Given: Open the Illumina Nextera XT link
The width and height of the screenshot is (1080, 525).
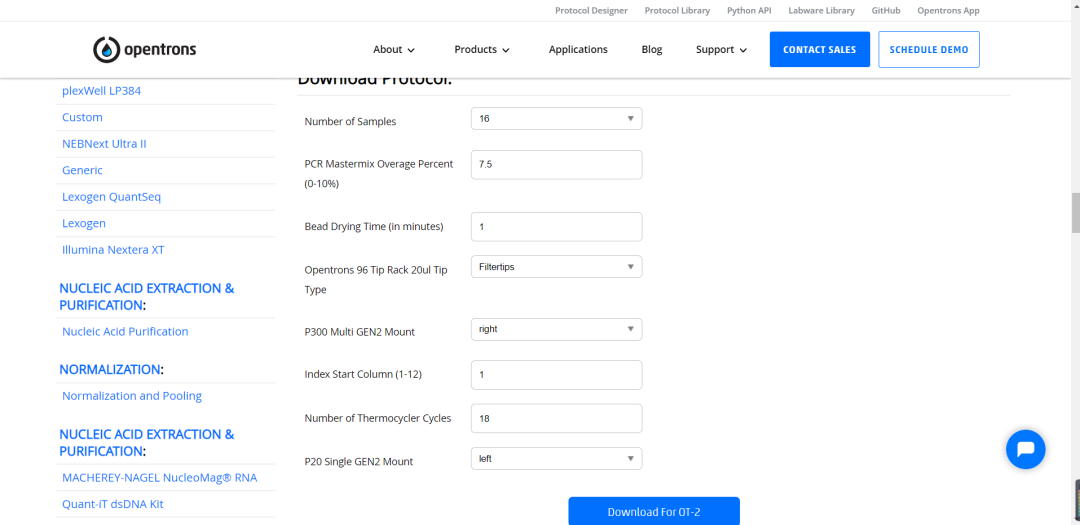Looking at the screenshot, I should 113,250.
